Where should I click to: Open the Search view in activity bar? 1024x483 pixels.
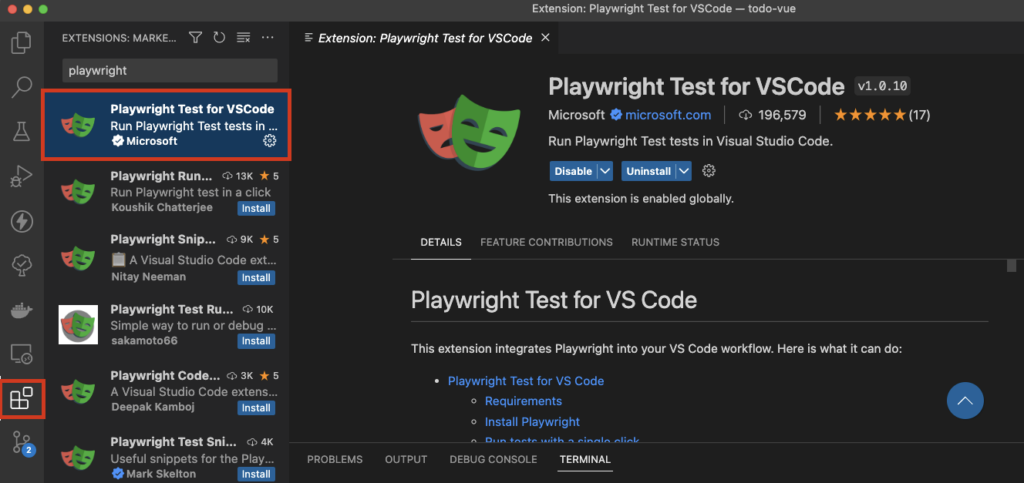click(22, 87)
